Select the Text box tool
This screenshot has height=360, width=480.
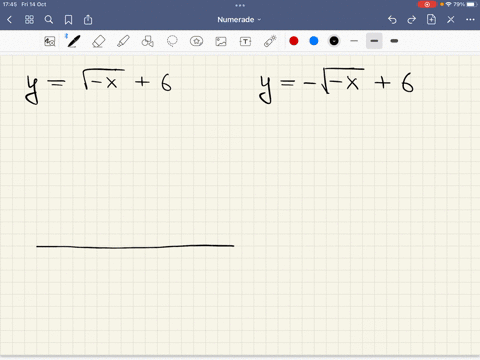(245, 41)
